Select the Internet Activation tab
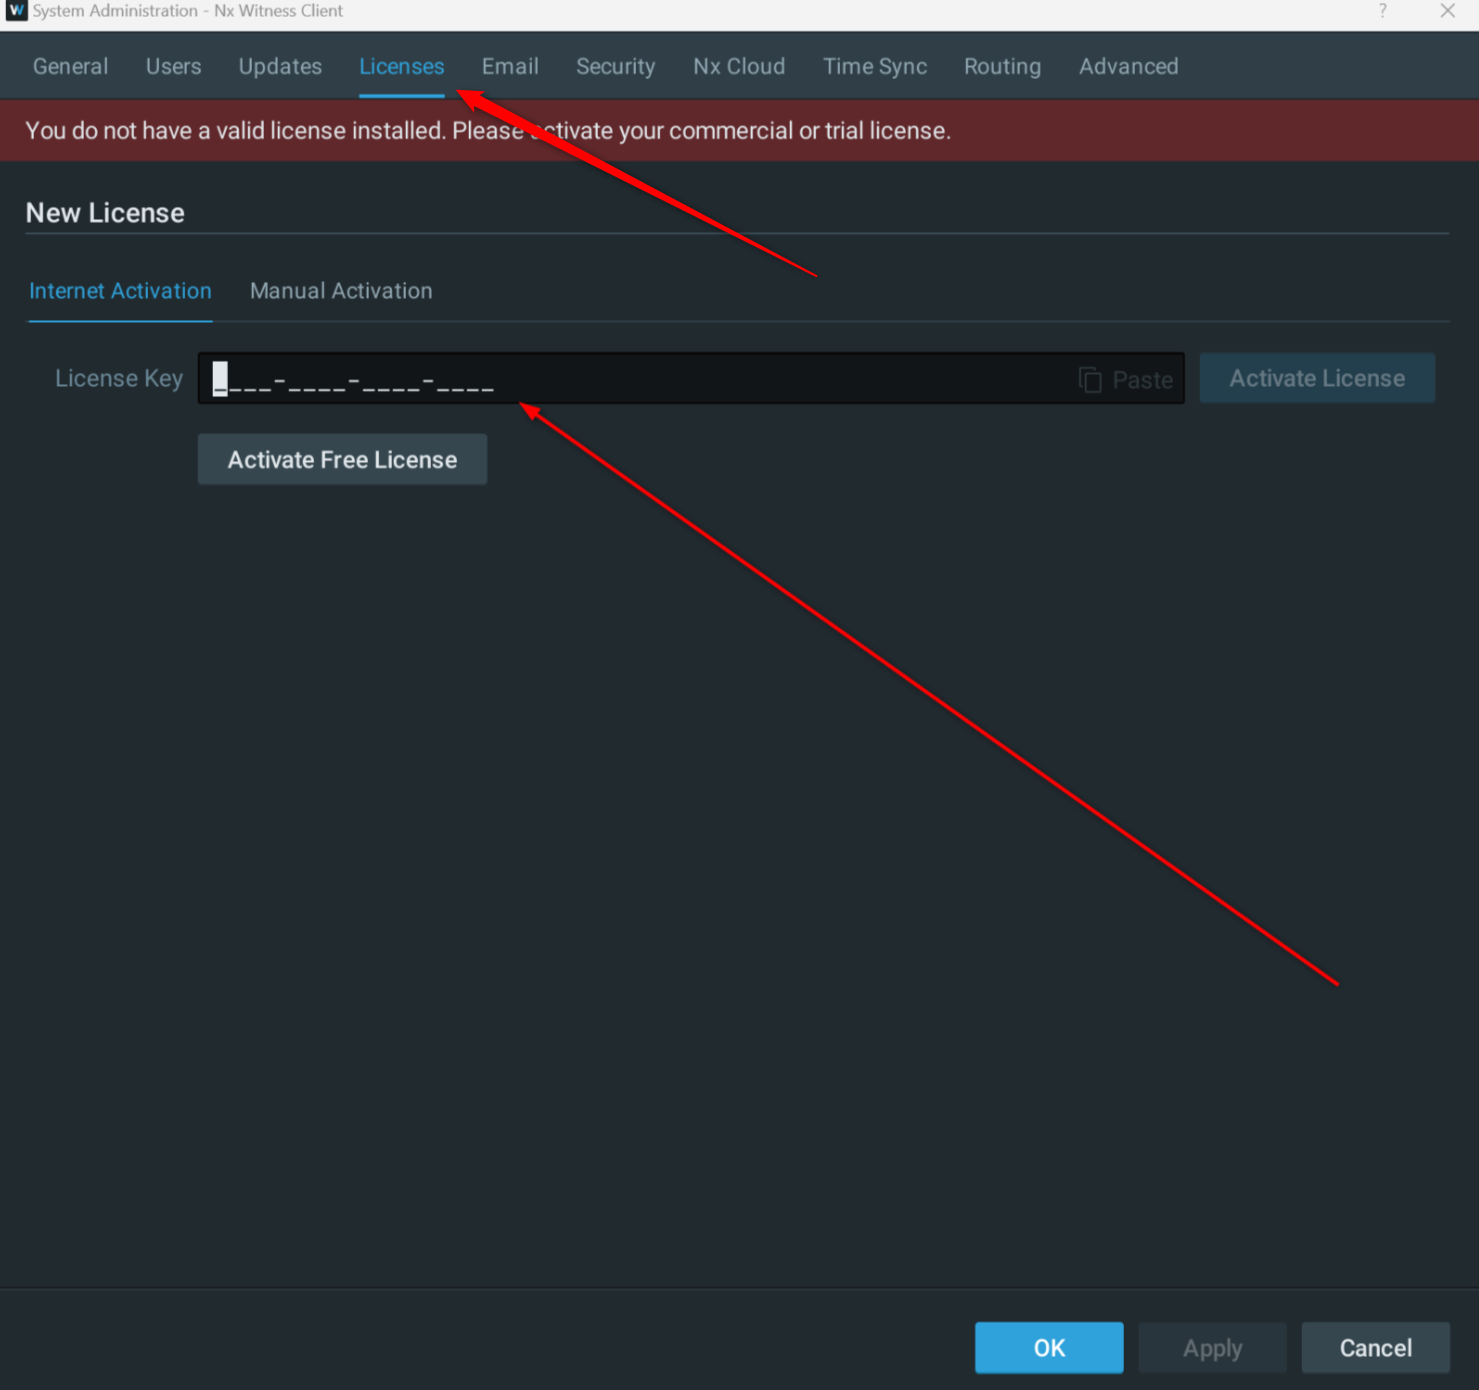 [119, 291]
